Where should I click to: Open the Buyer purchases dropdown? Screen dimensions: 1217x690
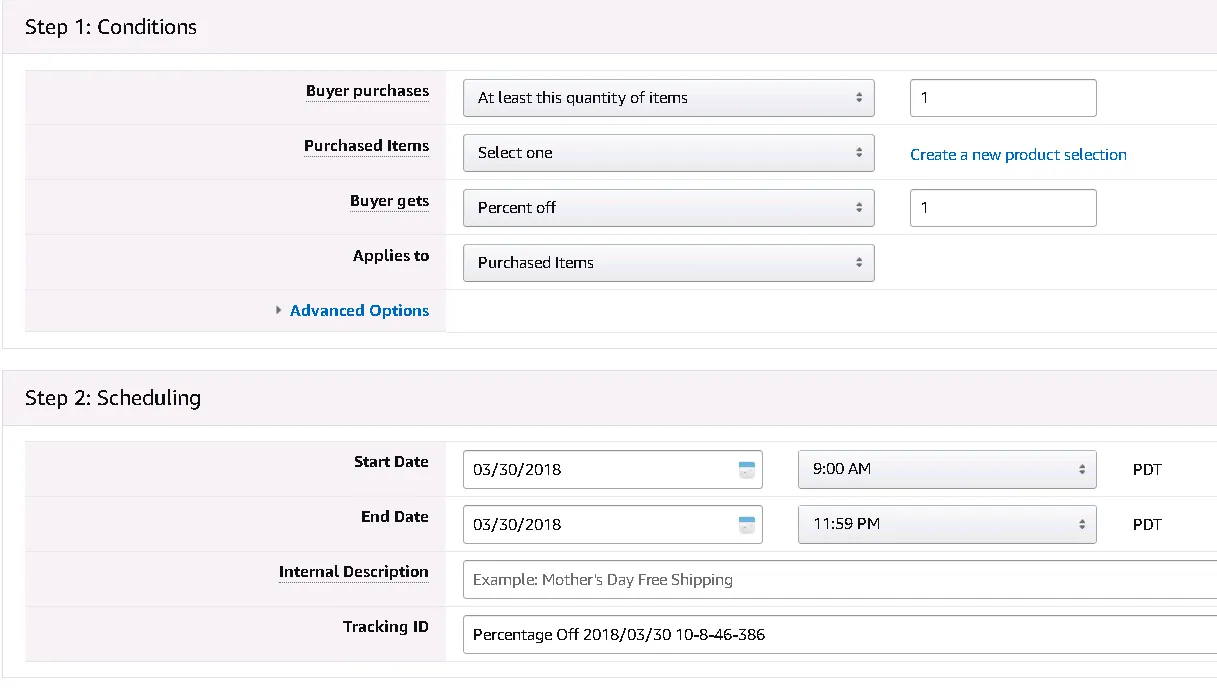(669, 98)
